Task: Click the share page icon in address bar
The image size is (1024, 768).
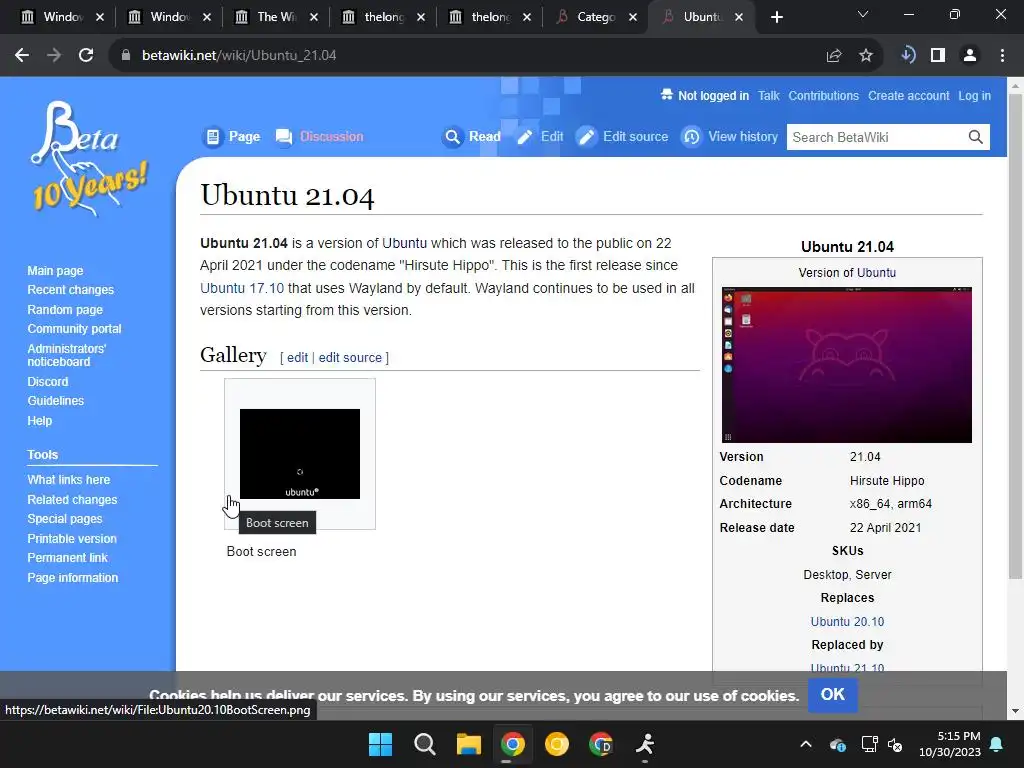Action: tap(833, 56)
